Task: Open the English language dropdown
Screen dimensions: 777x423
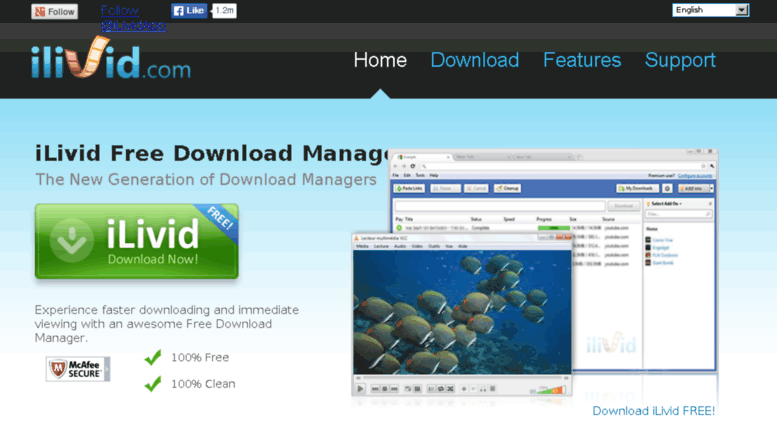Action: [710, 10]
